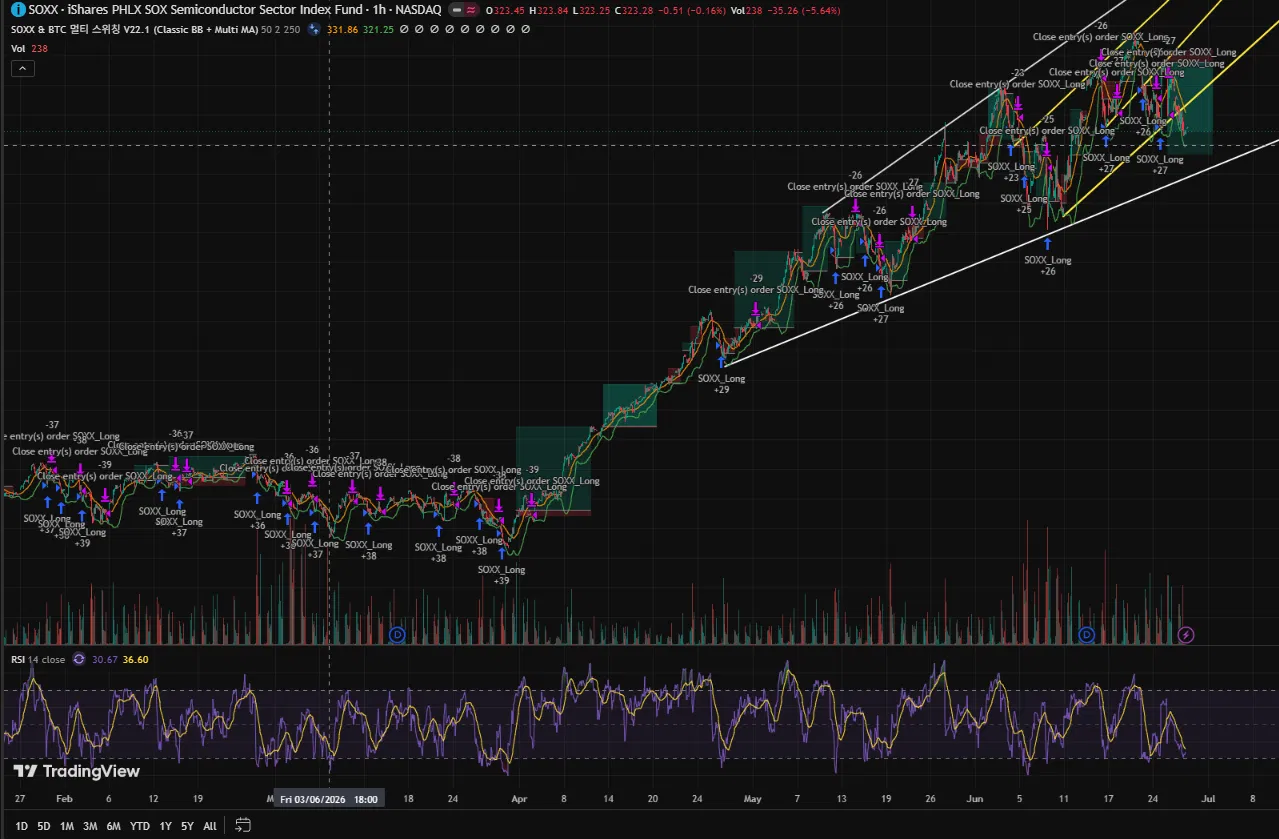Screen dimensions: 1279x839
Task: Click the RSI indicator legend label
Action: pyautogui.click(x=18, y=660)
